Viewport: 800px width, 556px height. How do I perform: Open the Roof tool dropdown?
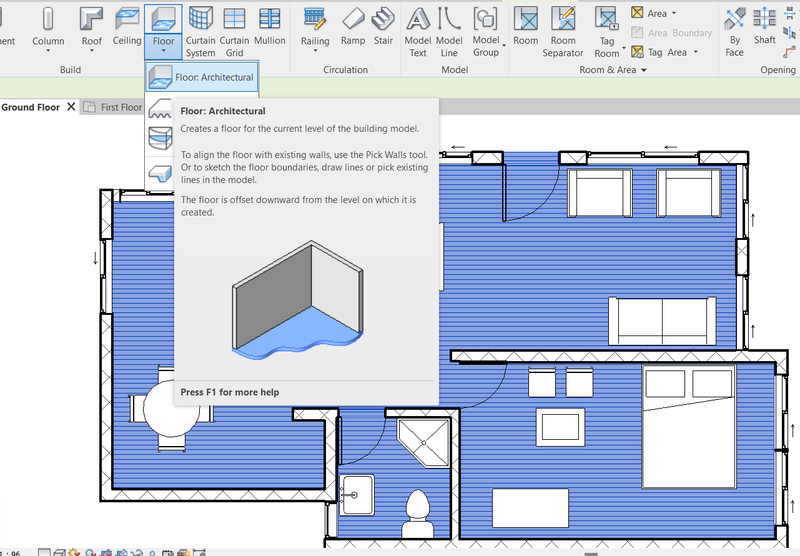[92, 54]
